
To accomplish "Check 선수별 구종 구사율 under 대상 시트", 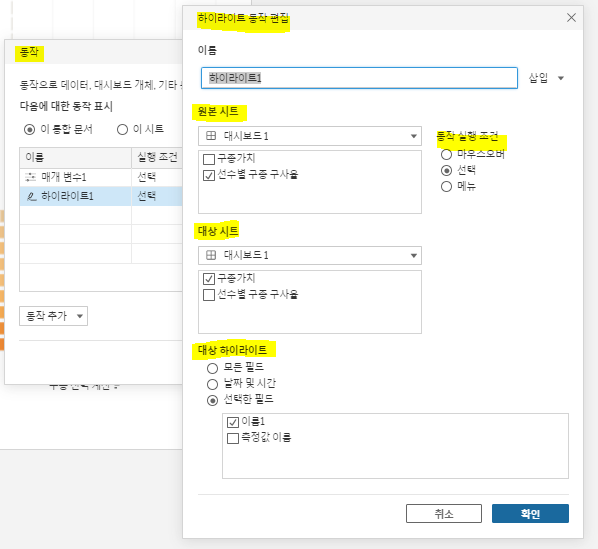I will click(x=209, y=295).
